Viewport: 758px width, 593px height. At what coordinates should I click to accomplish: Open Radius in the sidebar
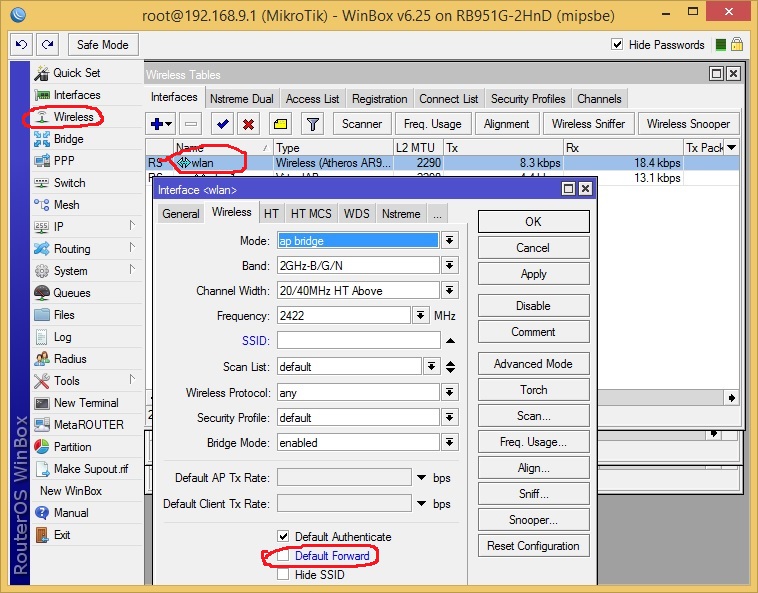pos(70,359)
